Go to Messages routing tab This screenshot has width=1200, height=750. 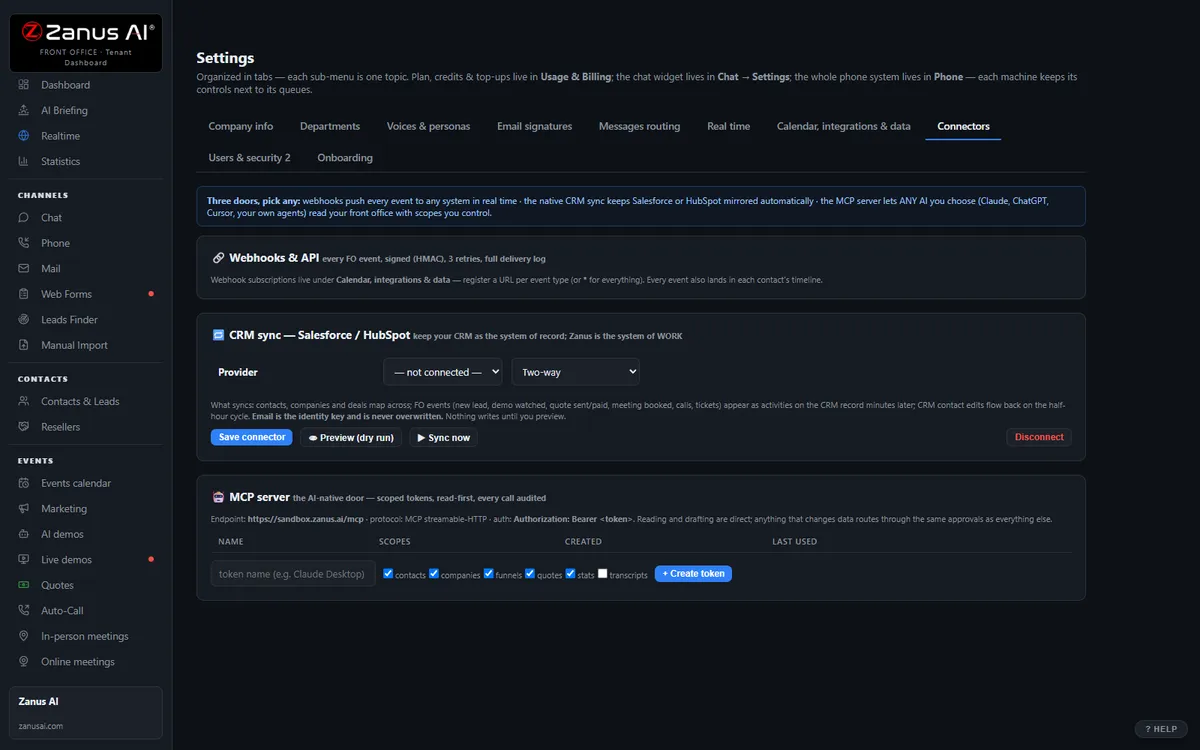pyautogui.click(x=640, y=126)
